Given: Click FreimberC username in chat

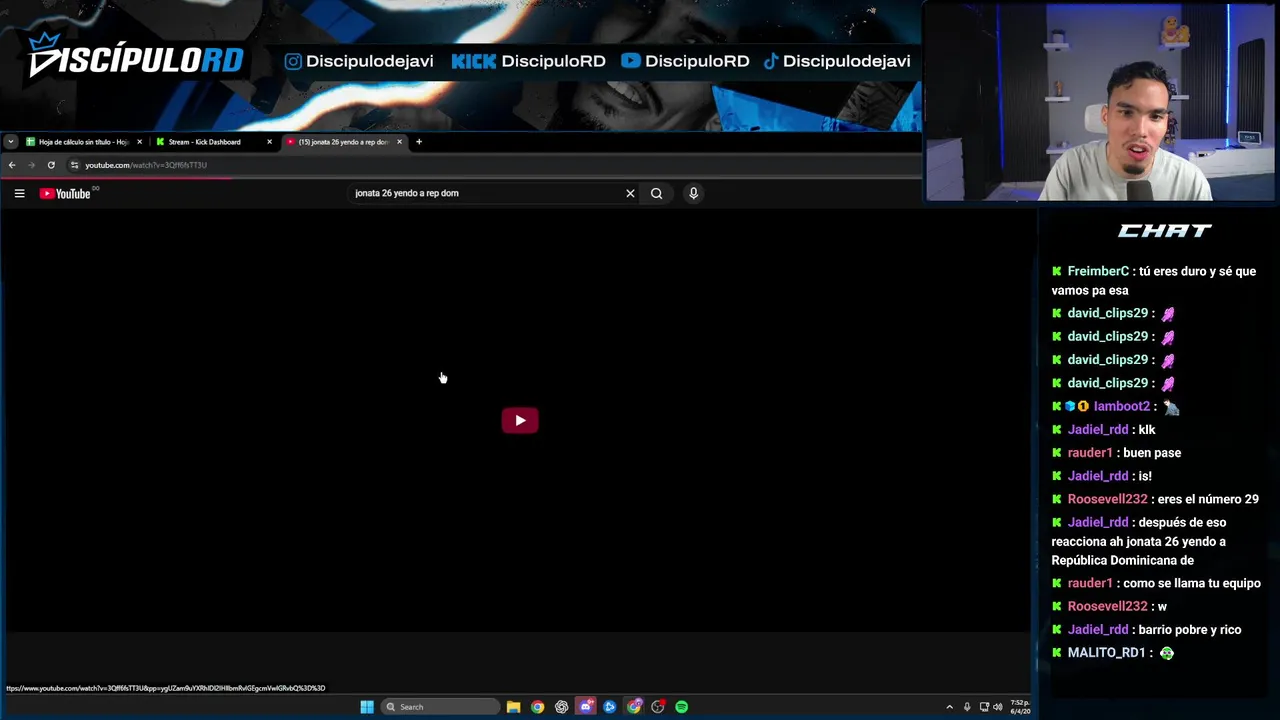Looking at the screenshot, I should point(1098,271).
